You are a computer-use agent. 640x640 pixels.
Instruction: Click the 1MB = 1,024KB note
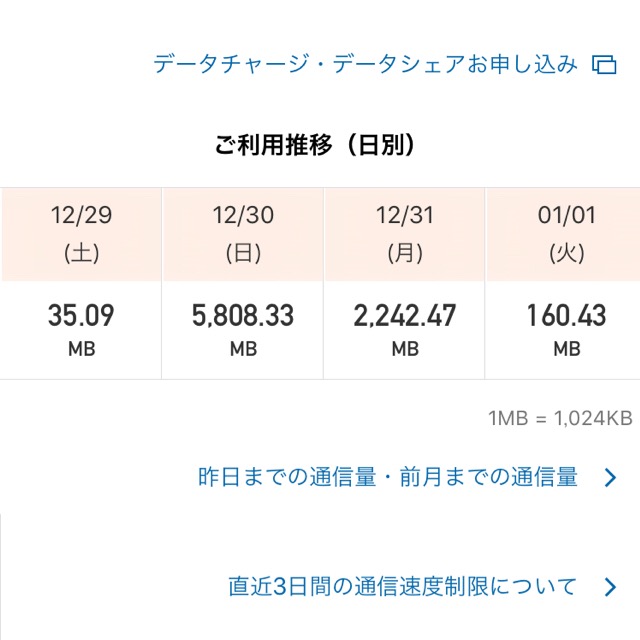click(560, 419)
